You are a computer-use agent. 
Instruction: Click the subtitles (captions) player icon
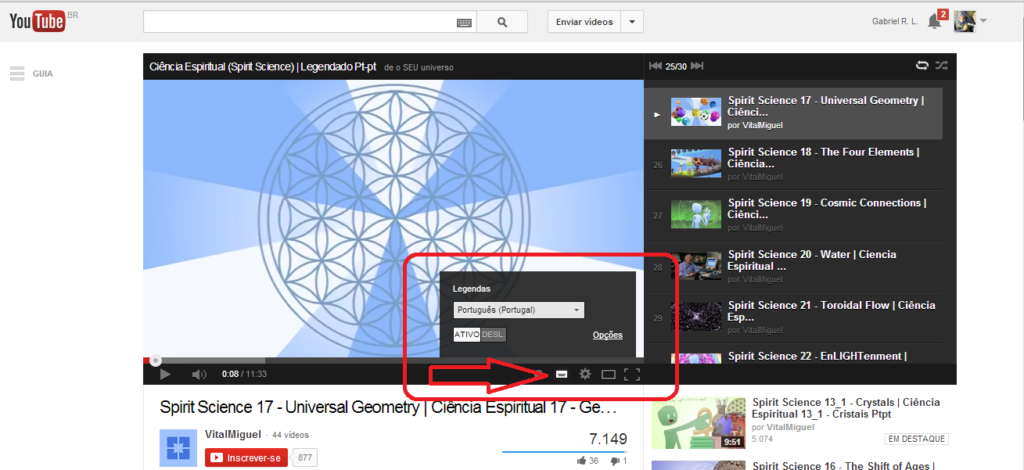pyautogui.click(x=561, y=374)
